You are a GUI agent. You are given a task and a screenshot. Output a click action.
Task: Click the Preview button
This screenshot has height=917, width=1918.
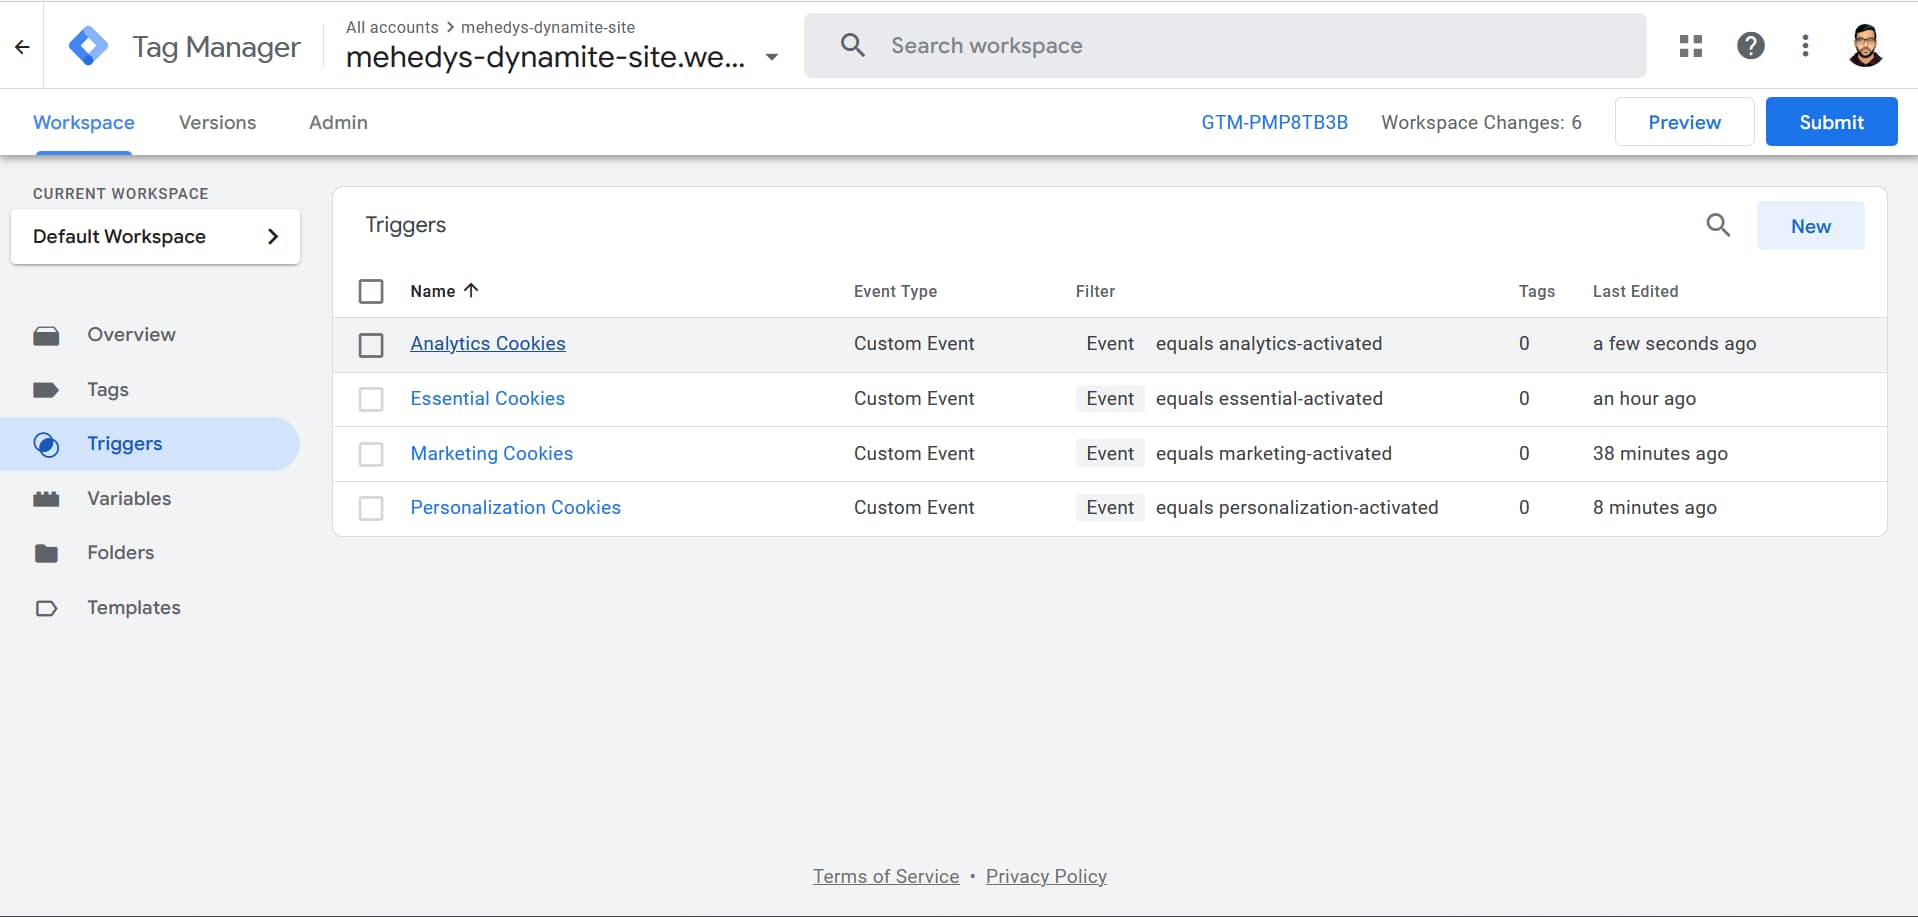point(1684,122)
